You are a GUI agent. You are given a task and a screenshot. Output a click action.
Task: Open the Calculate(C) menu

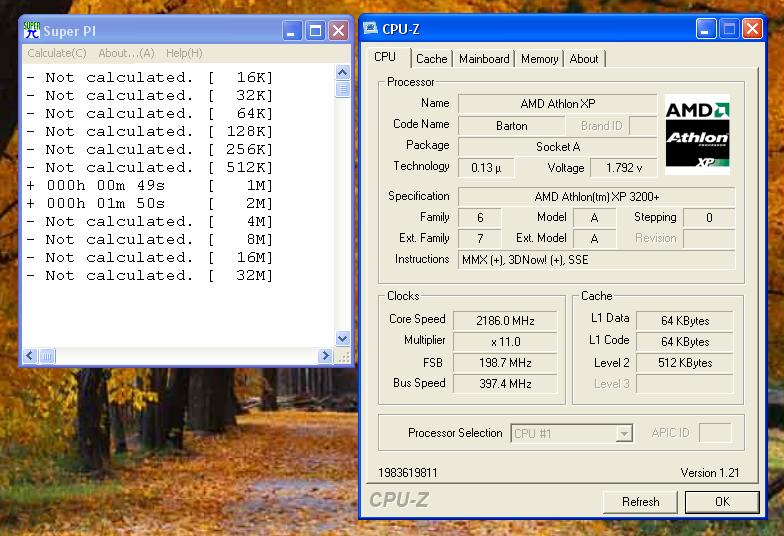click(x=57, y=53)
